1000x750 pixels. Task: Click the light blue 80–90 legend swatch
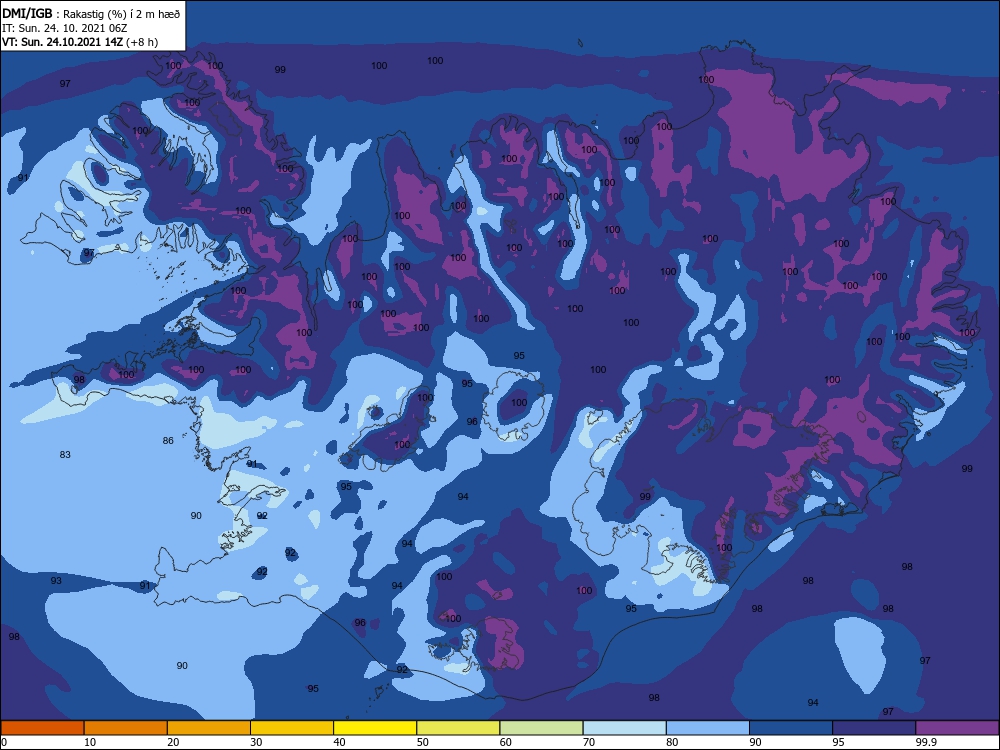pos(708,728)
